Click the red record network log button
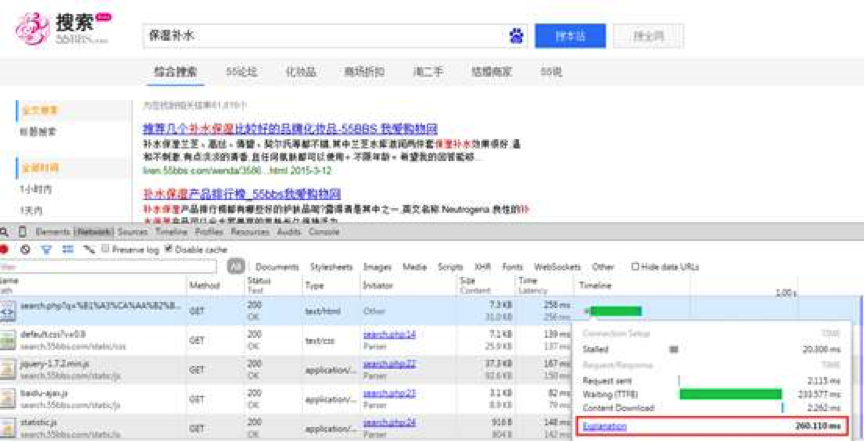This screenshot has height=442, width=865. coord(4,249)
